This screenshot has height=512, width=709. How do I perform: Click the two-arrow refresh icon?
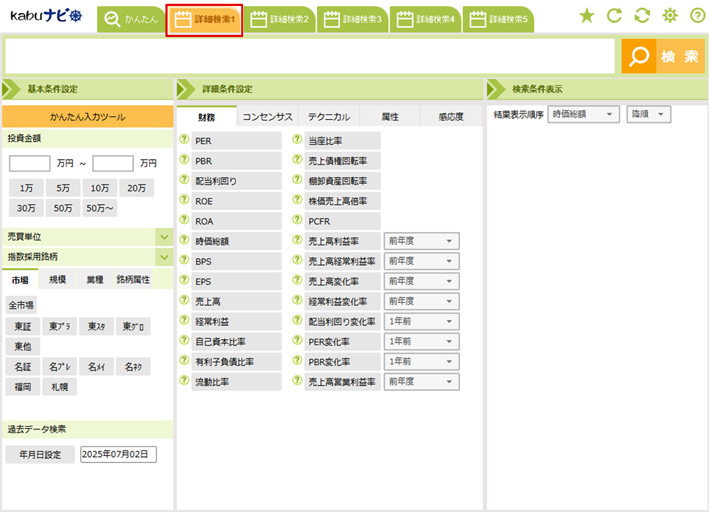click(642, 16)
